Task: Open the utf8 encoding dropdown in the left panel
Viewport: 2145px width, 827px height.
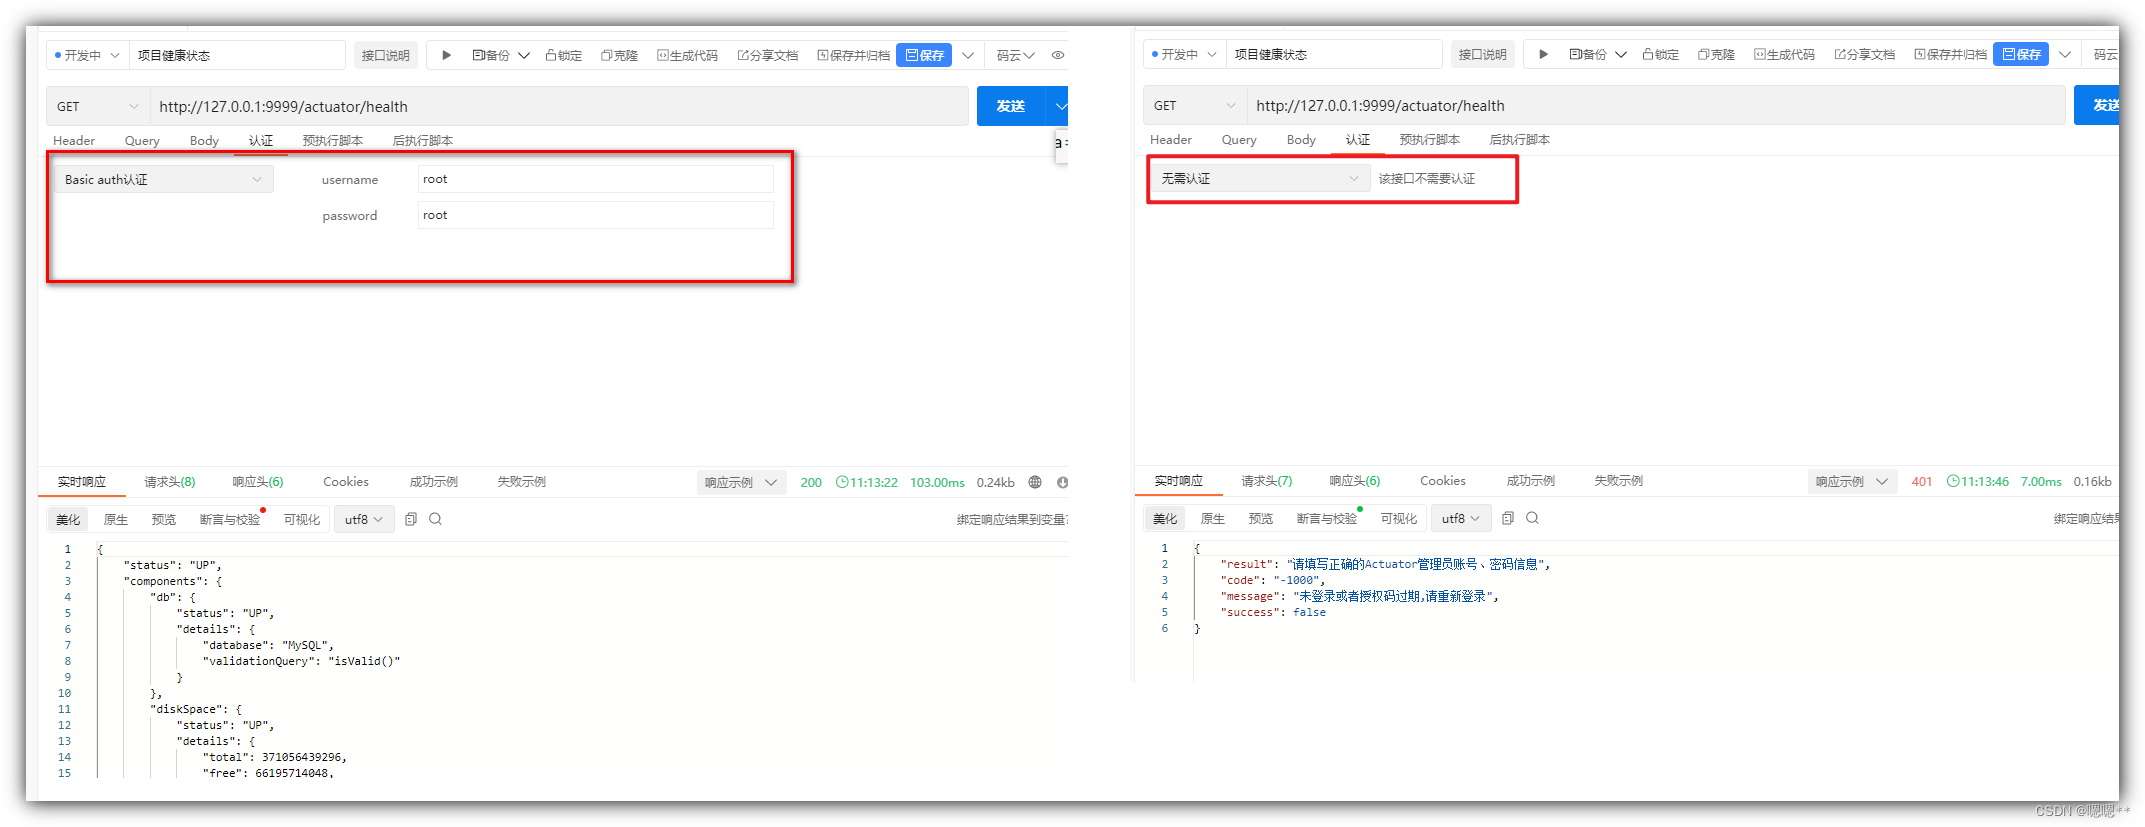Action: [363, 519]
